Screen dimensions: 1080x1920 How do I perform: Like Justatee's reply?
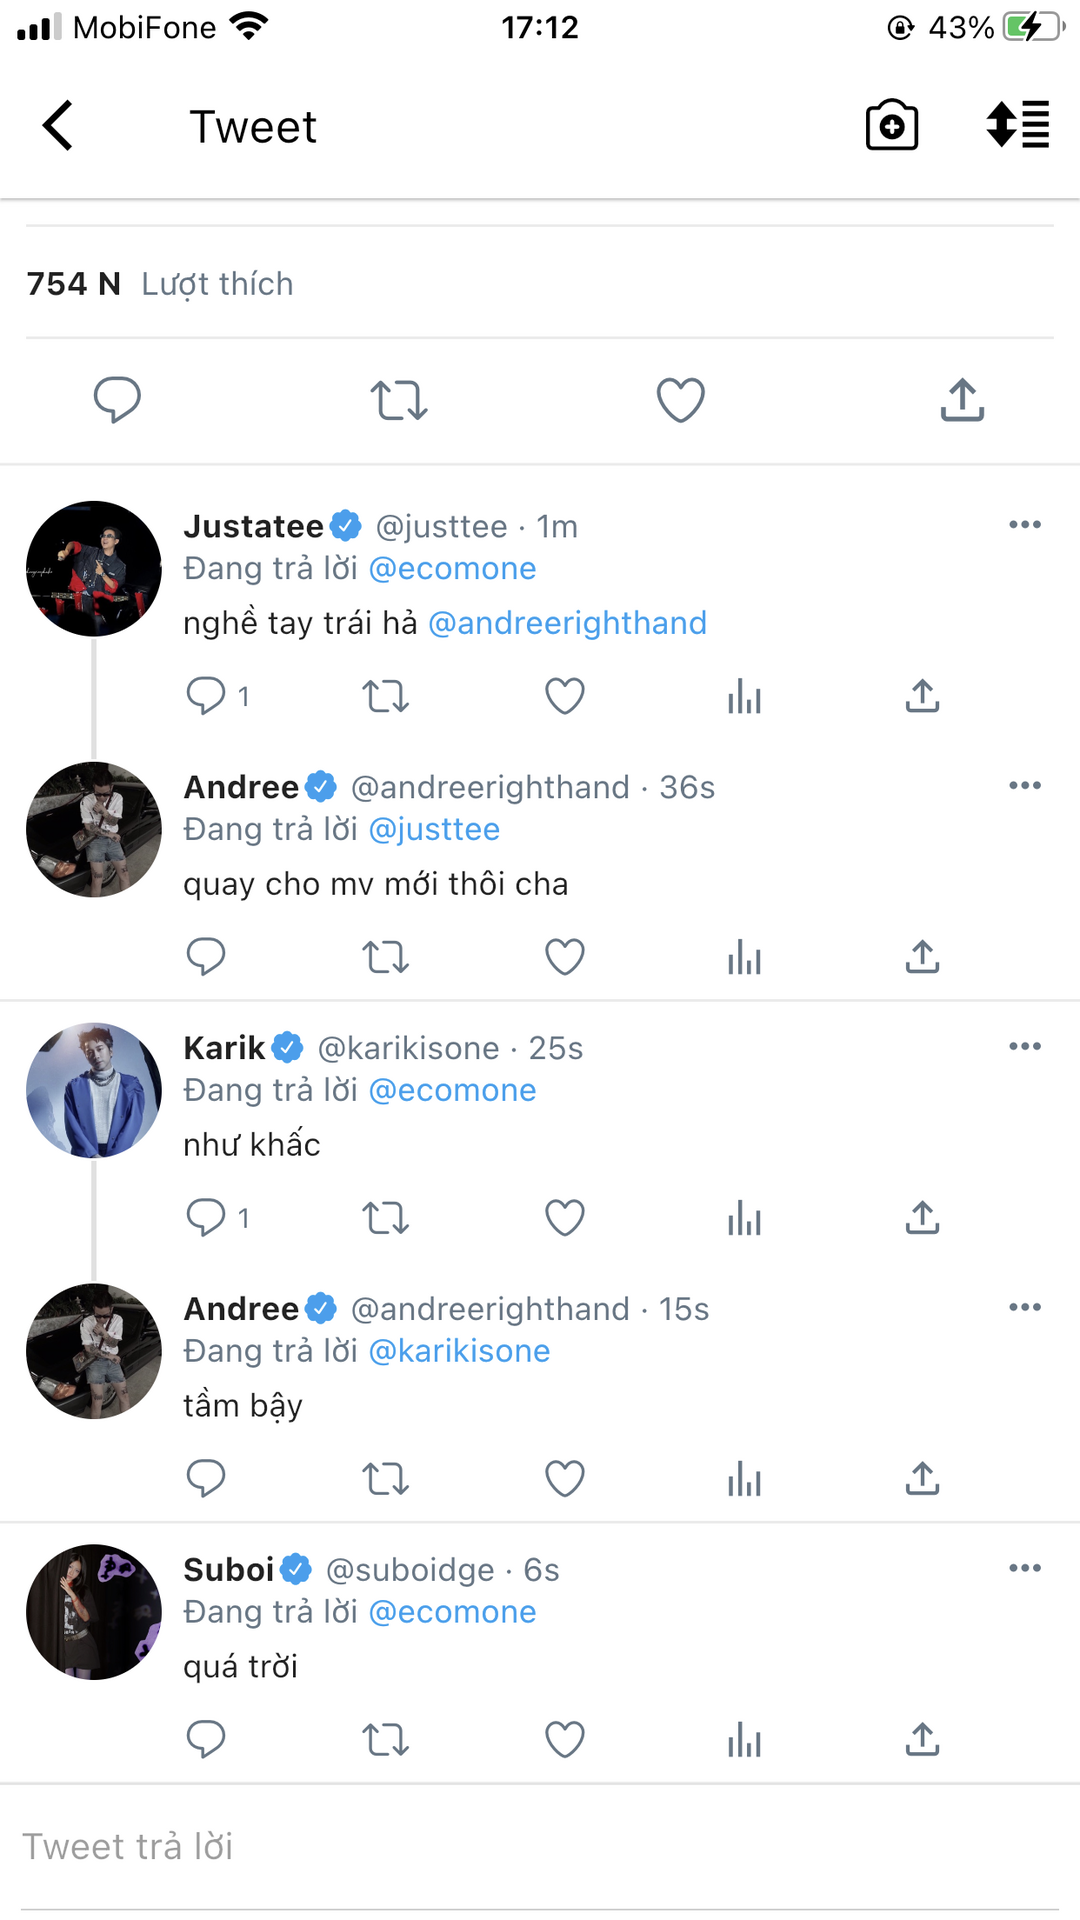pos(565,696)
